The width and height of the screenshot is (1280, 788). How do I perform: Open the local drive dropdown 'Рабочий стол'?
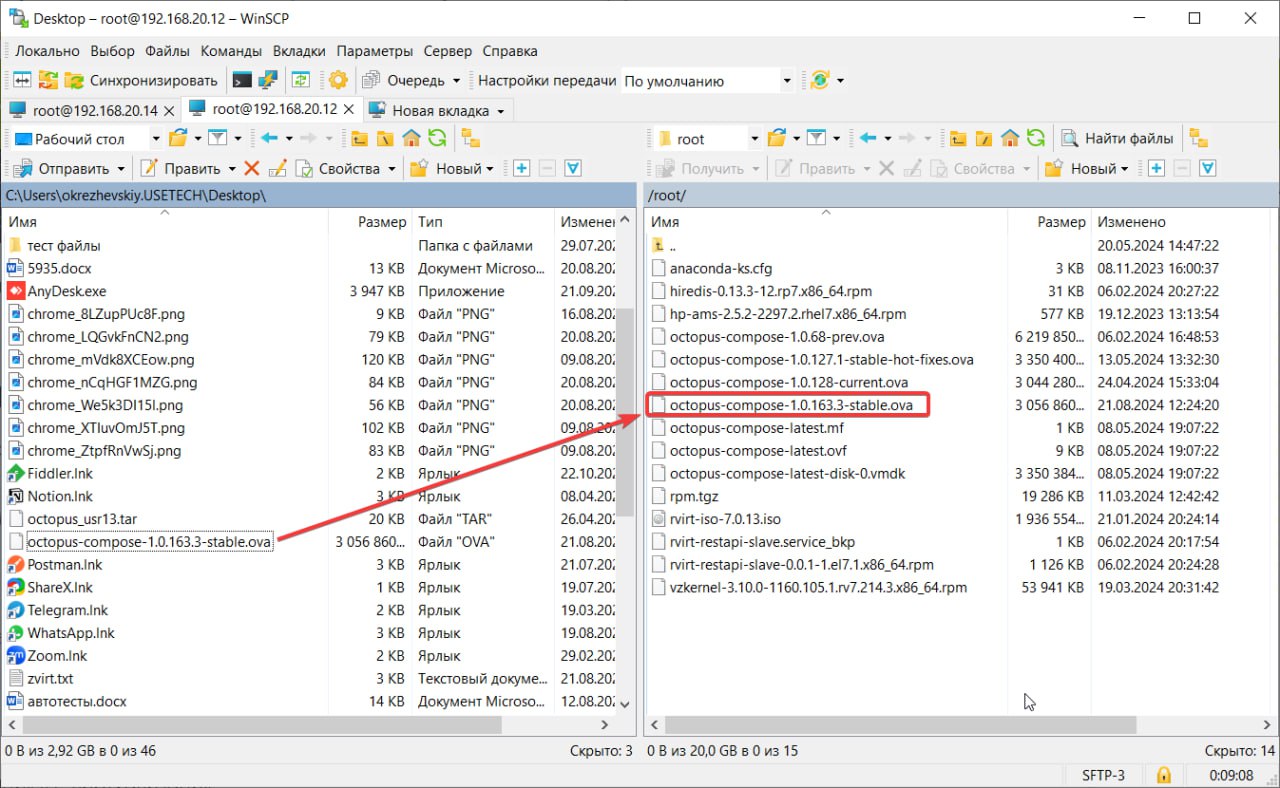coord(86,138)
